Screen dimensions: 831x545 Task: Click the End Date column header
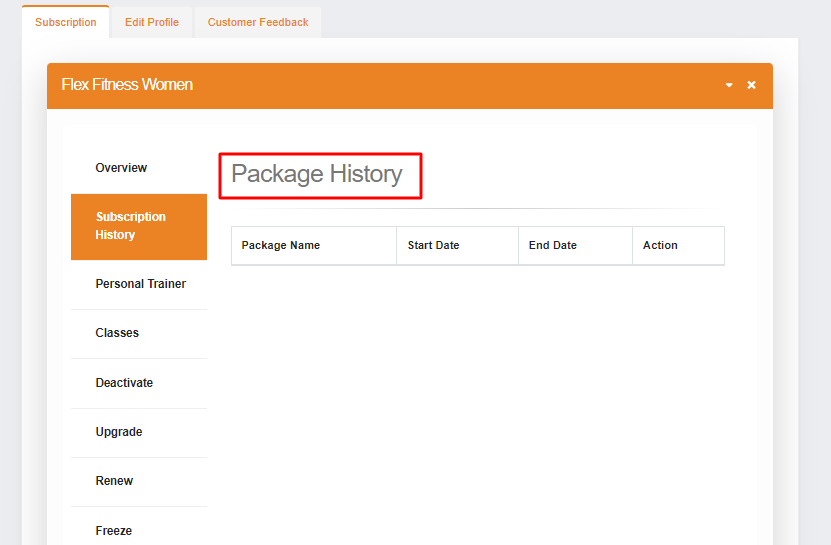pos(553,245)
